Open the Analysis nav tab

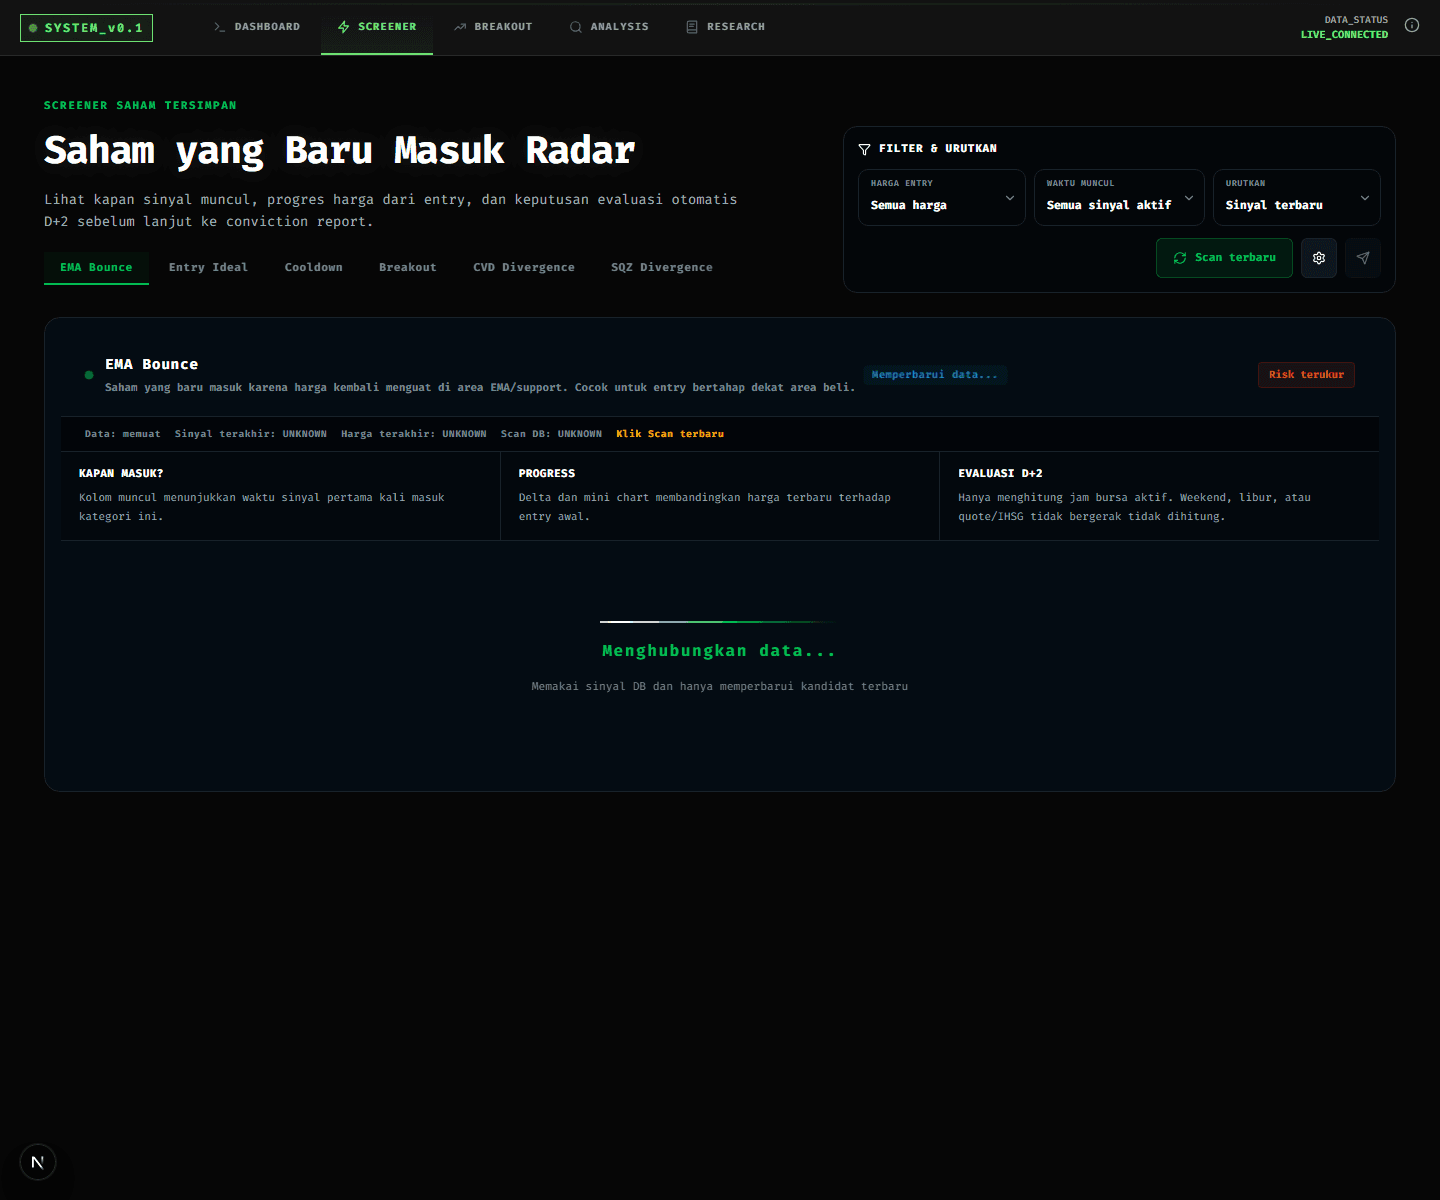(609, 27)
